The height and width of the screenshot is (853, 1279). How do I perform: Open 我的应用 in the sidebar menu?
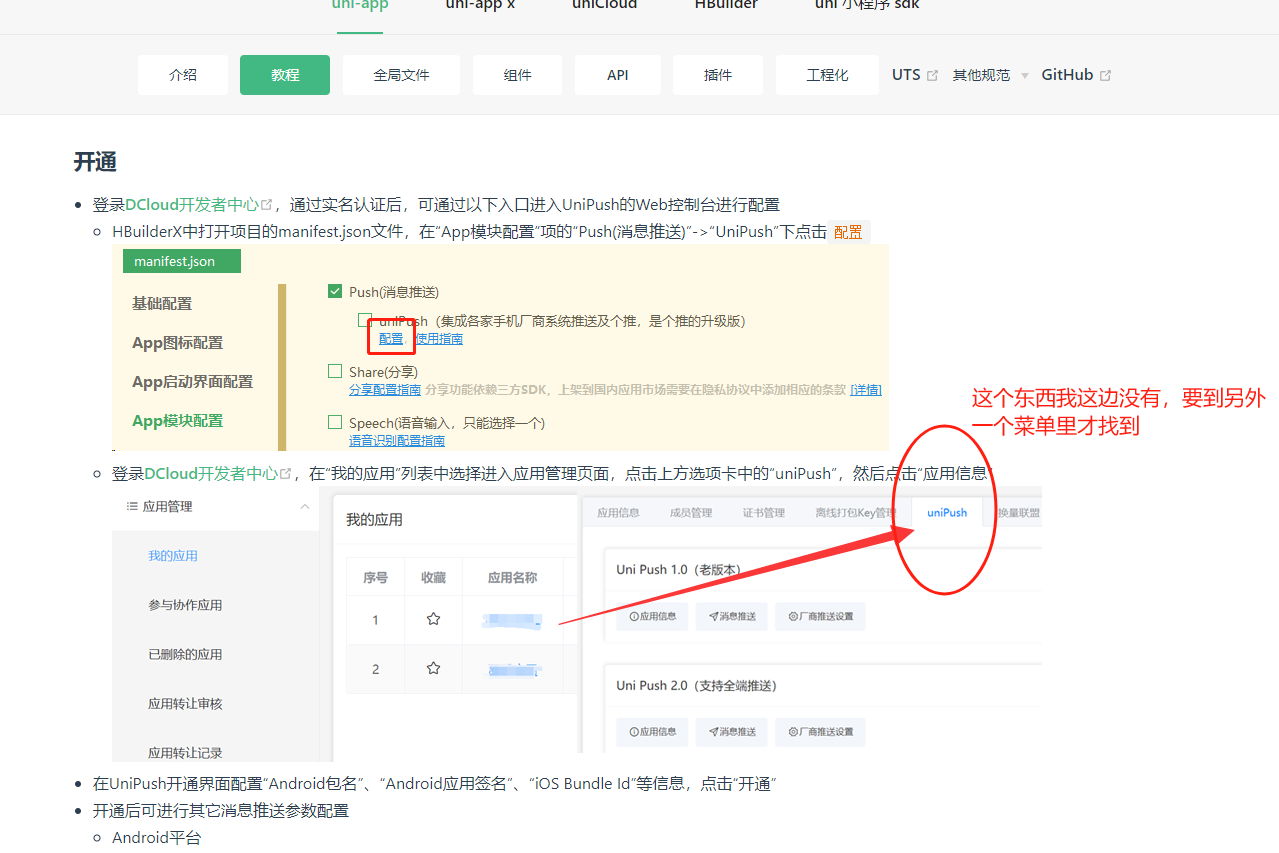[173, 556]
